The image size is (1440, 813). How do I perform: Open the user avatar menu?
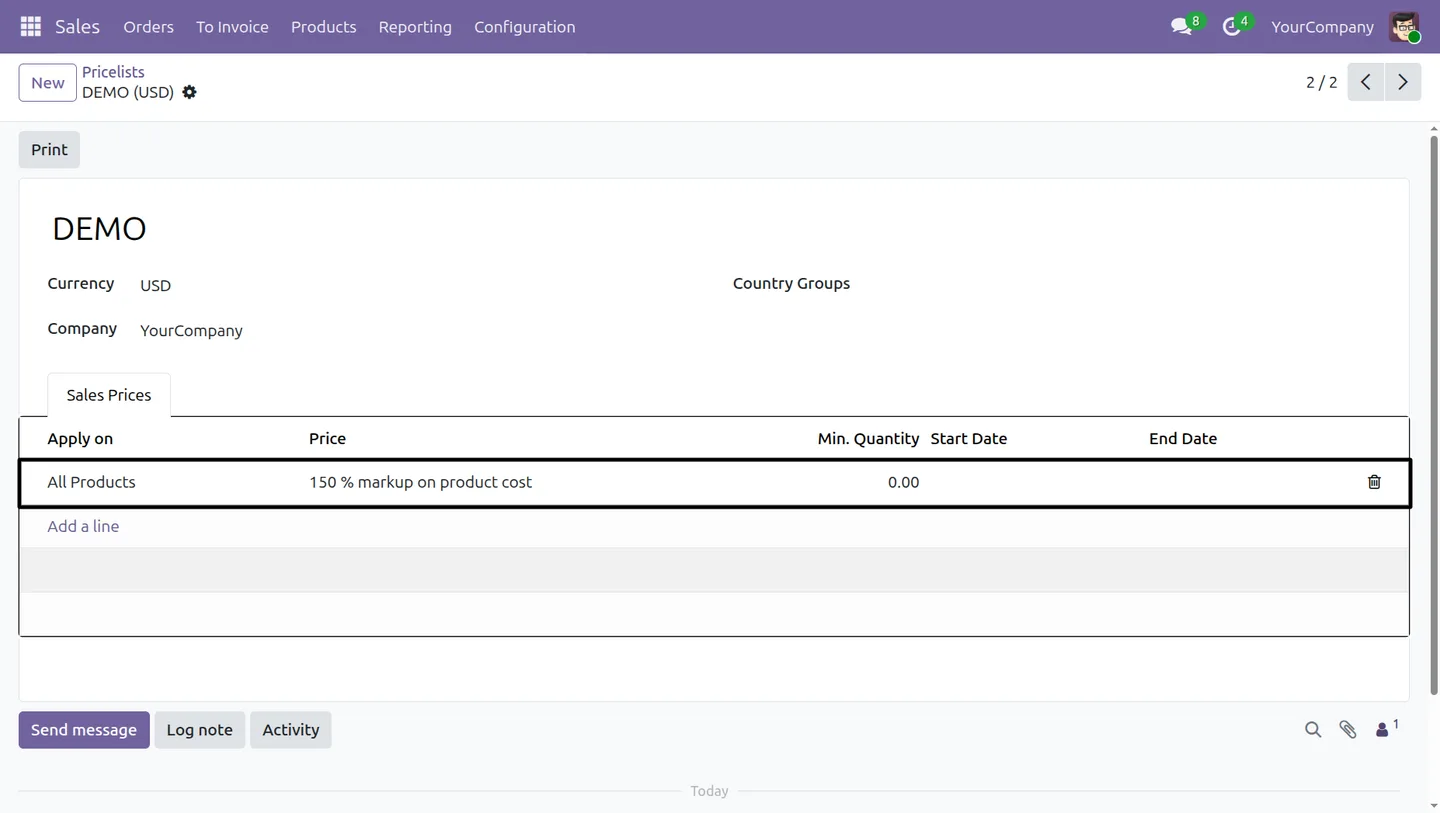click(1404, 27)
